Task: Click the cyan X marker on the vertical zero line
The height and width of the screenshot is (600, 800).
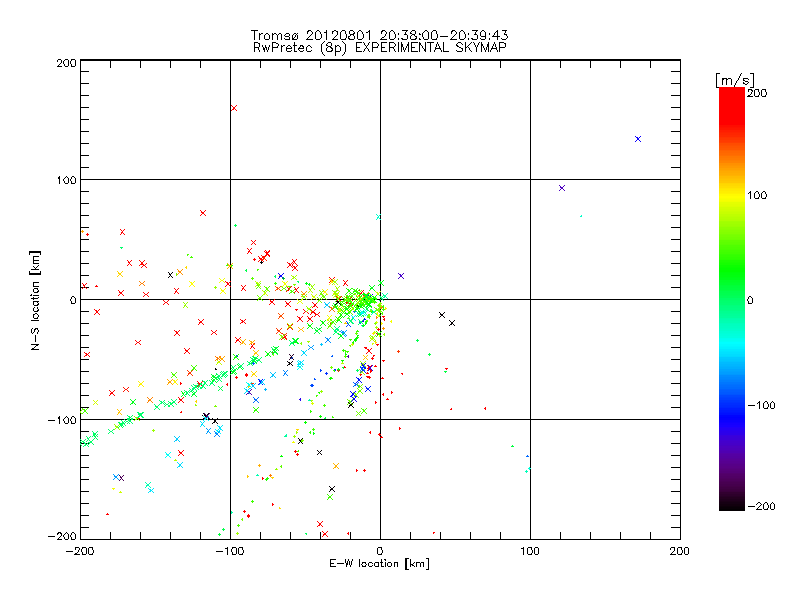Action: (379, 217)
